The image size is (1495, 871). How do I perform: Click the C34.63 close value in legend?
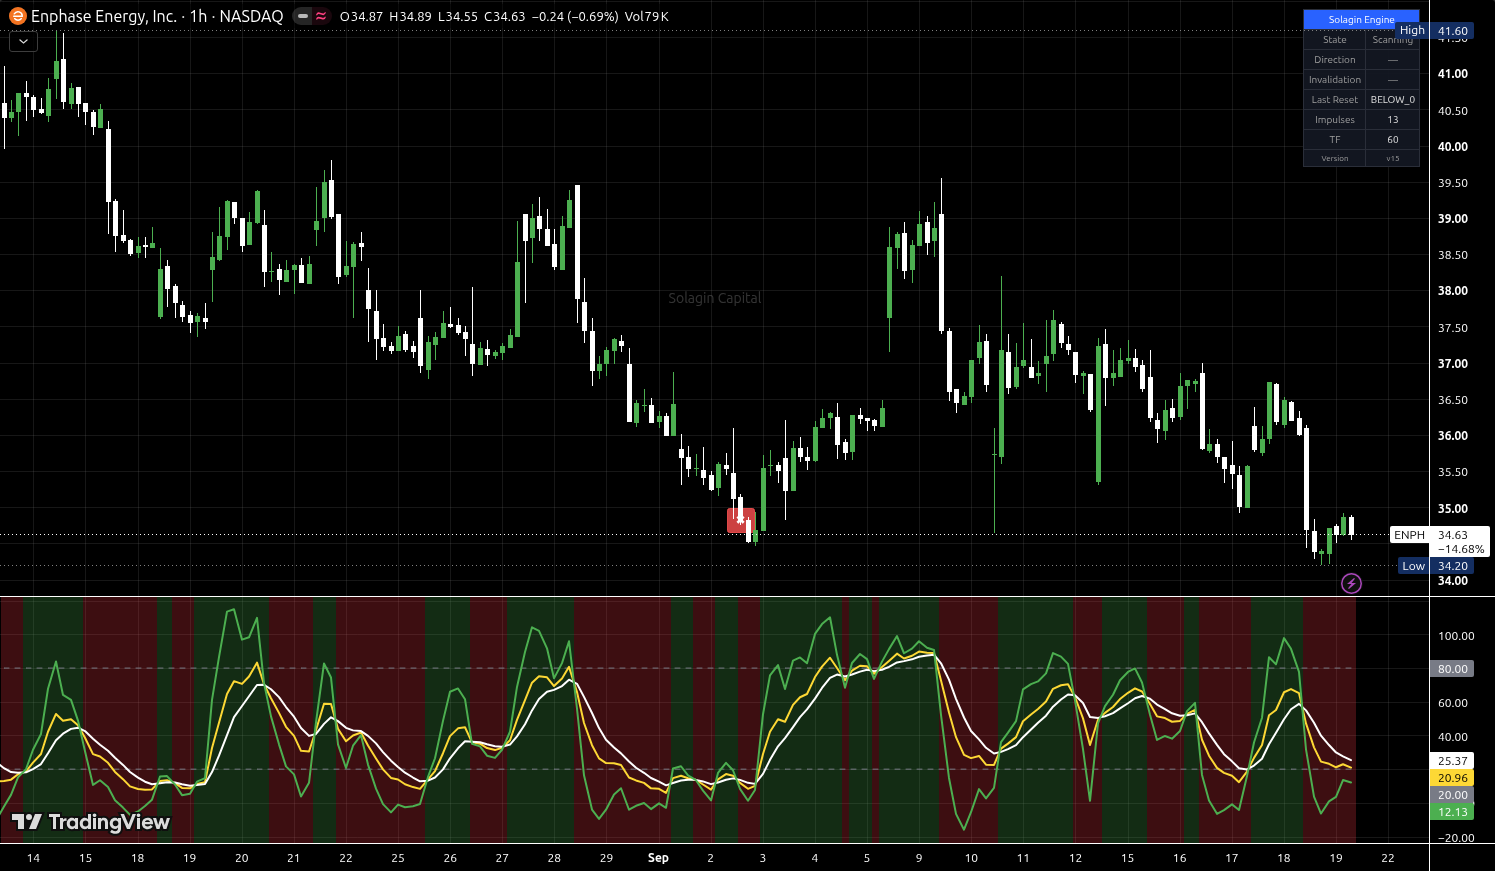(503, 17)
